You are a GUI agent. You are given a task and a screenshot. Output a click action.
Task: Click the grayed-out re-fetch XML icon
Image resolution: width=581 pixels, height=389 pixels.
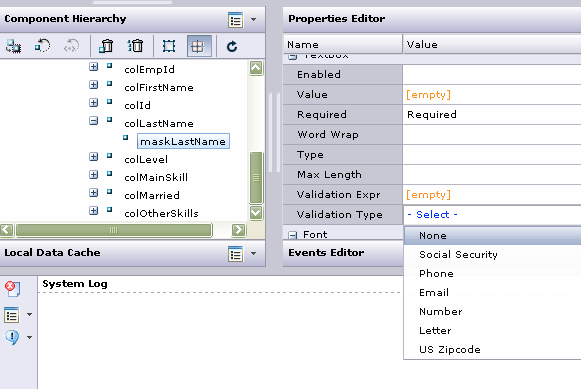tap(71, 46)
